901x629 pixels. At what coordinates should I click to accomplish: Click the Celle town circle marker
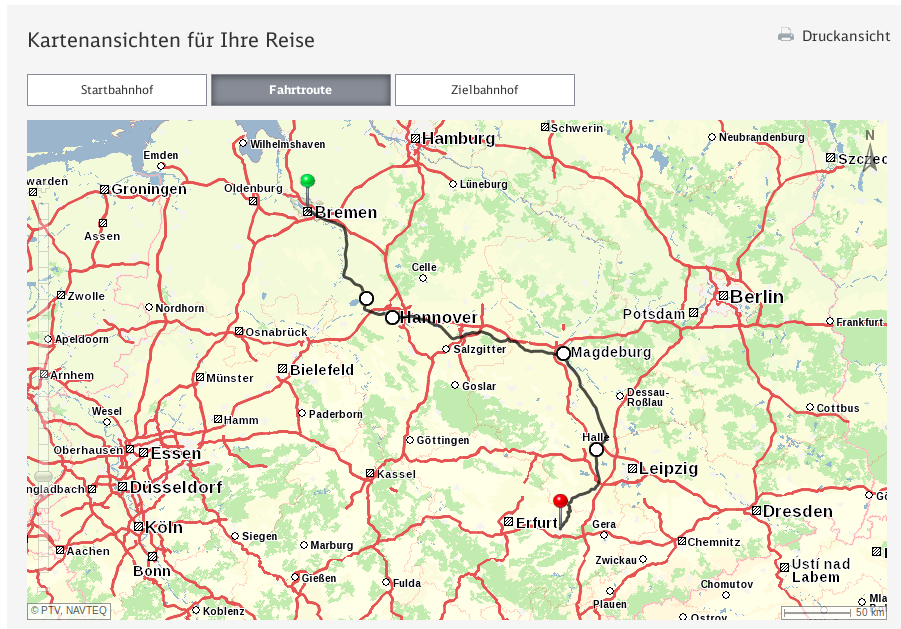pos(423,278)
